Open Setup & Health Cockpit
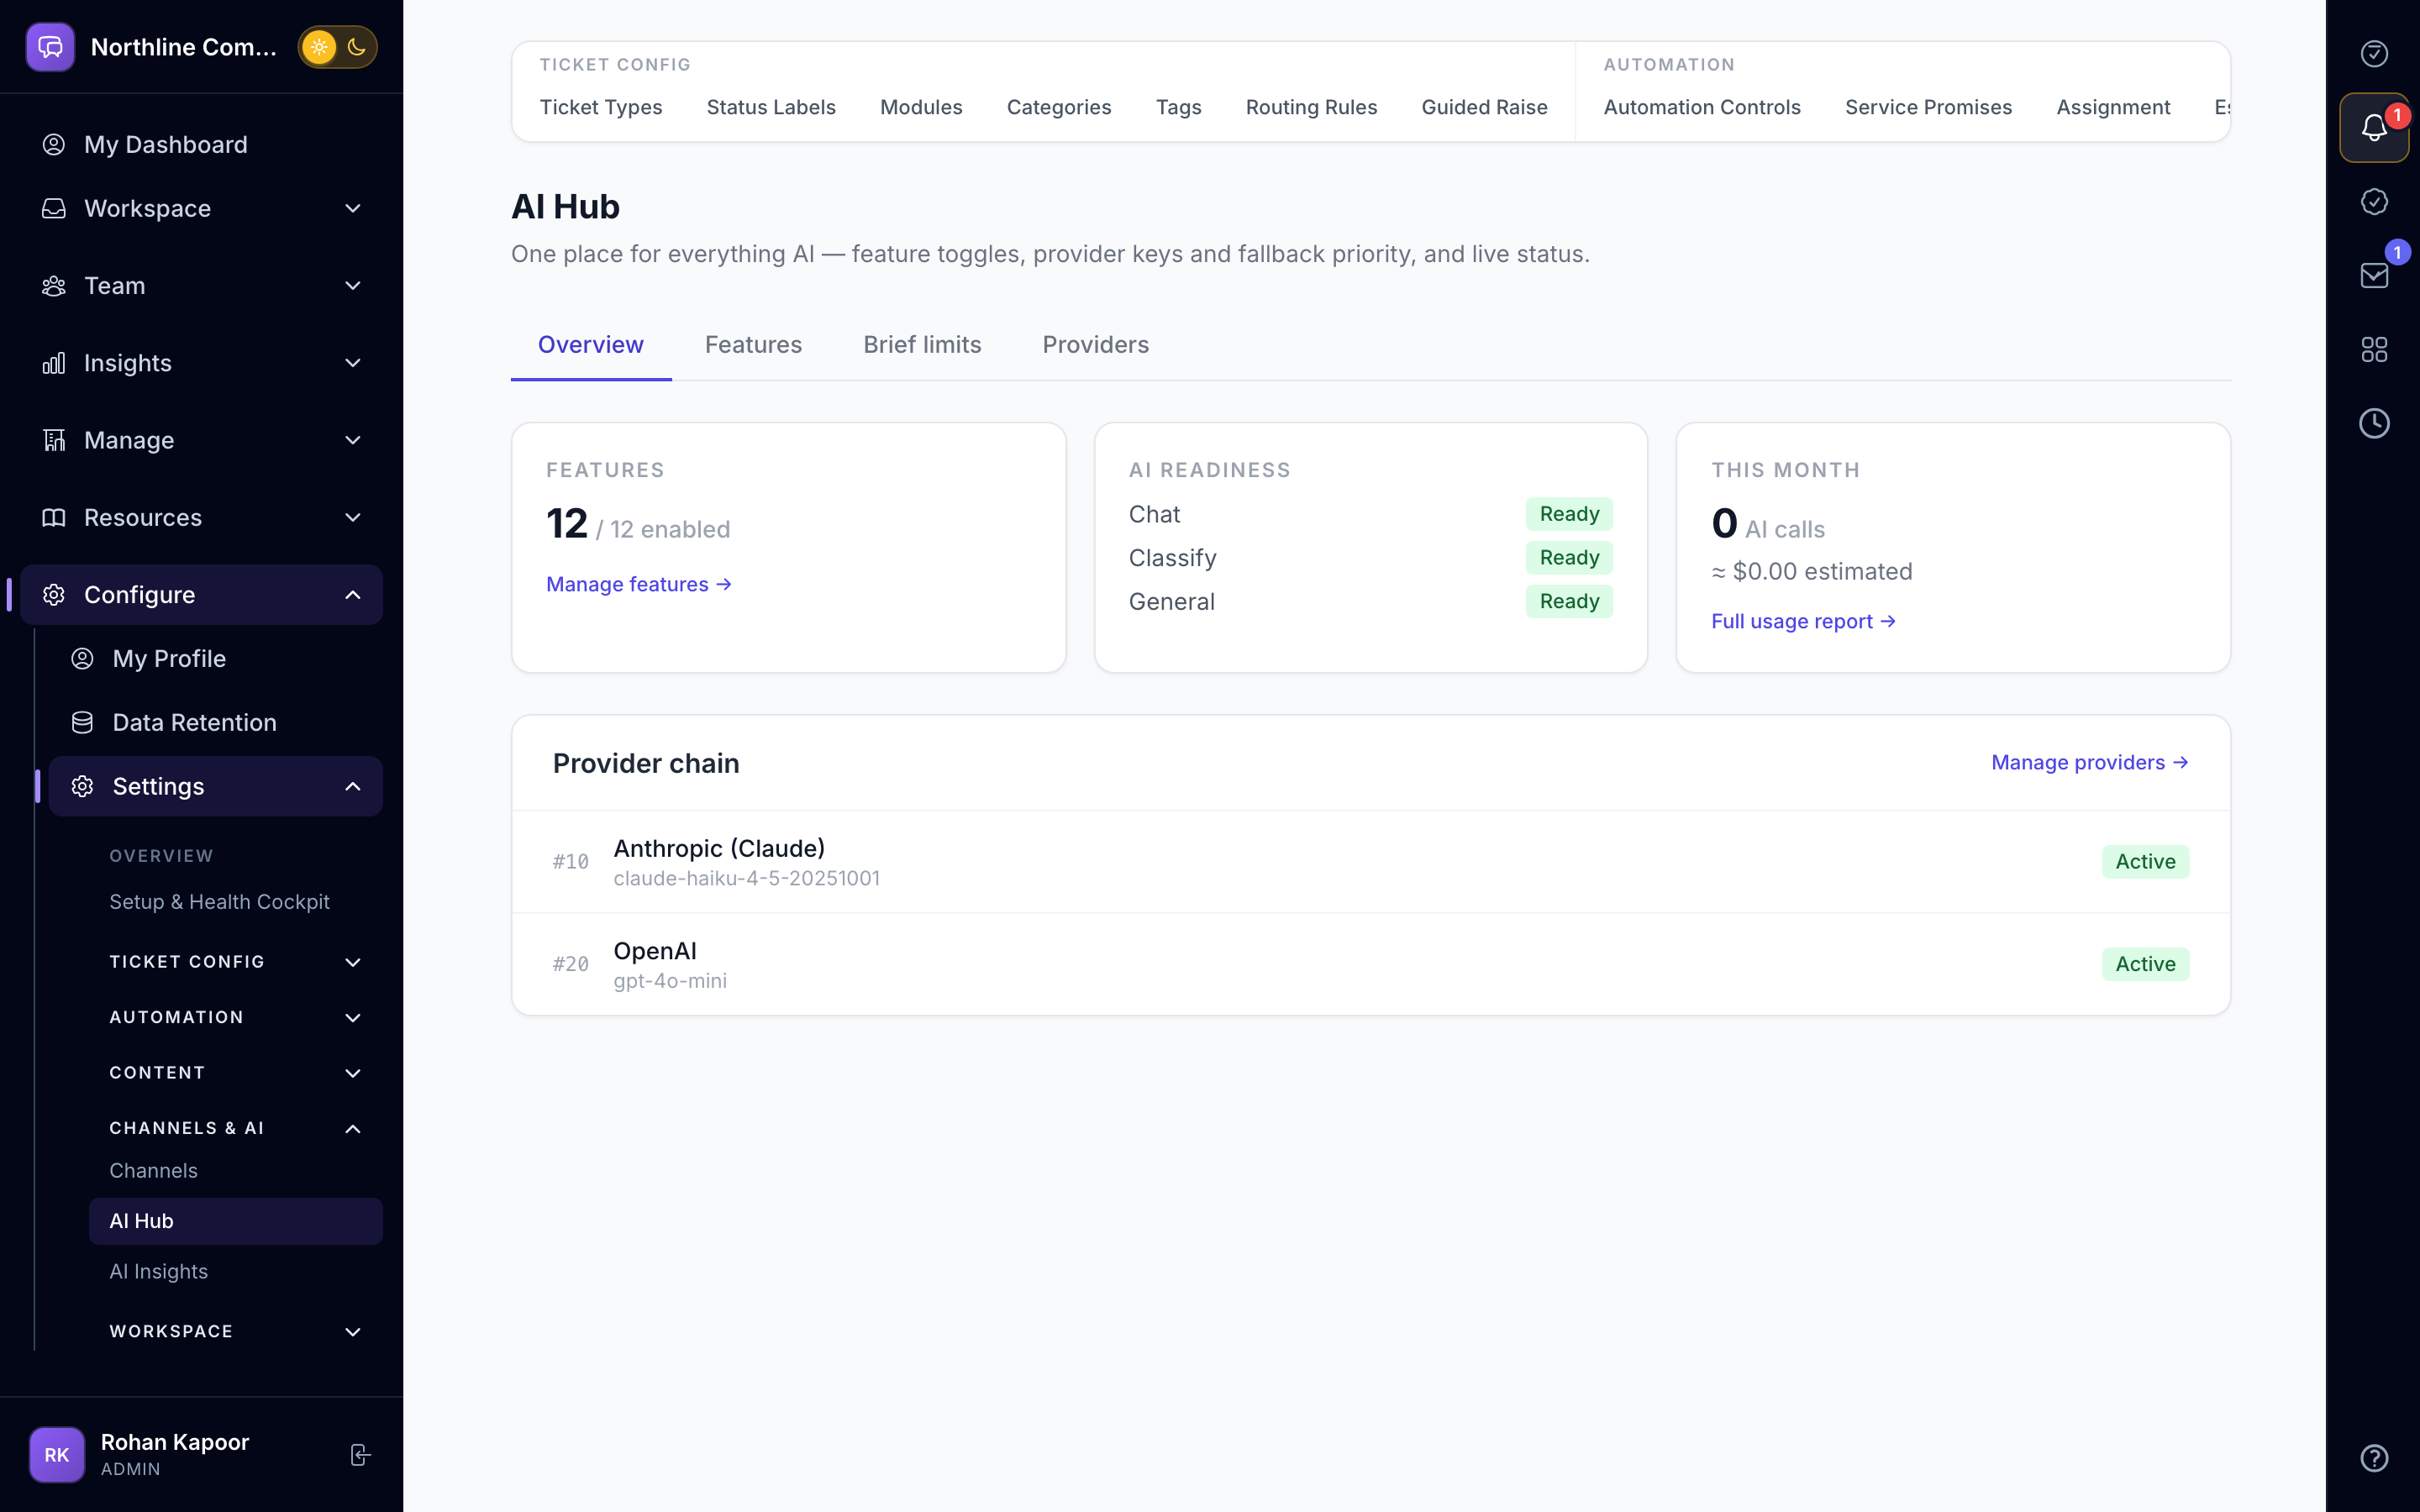The image size is (2420, 1512). [x=236, y=902]
